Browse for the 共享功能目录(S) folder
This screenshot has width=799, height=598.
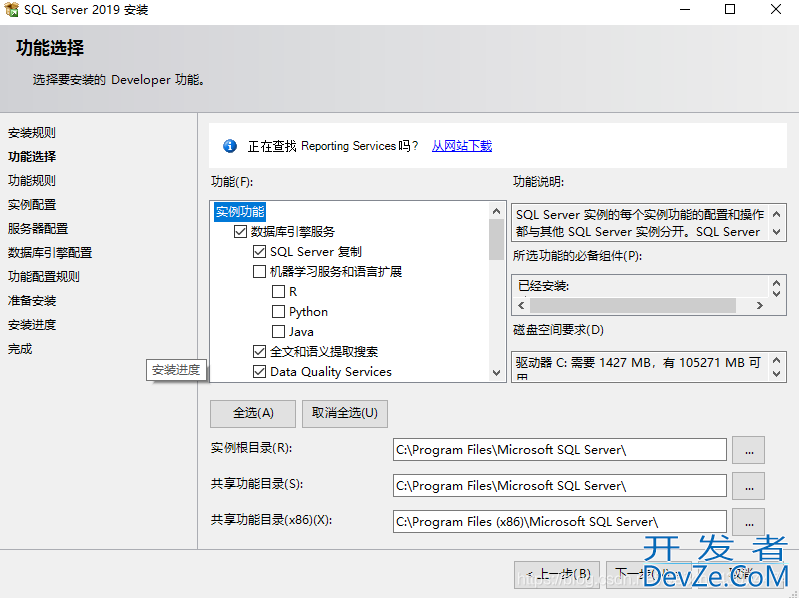click(749, 486)
